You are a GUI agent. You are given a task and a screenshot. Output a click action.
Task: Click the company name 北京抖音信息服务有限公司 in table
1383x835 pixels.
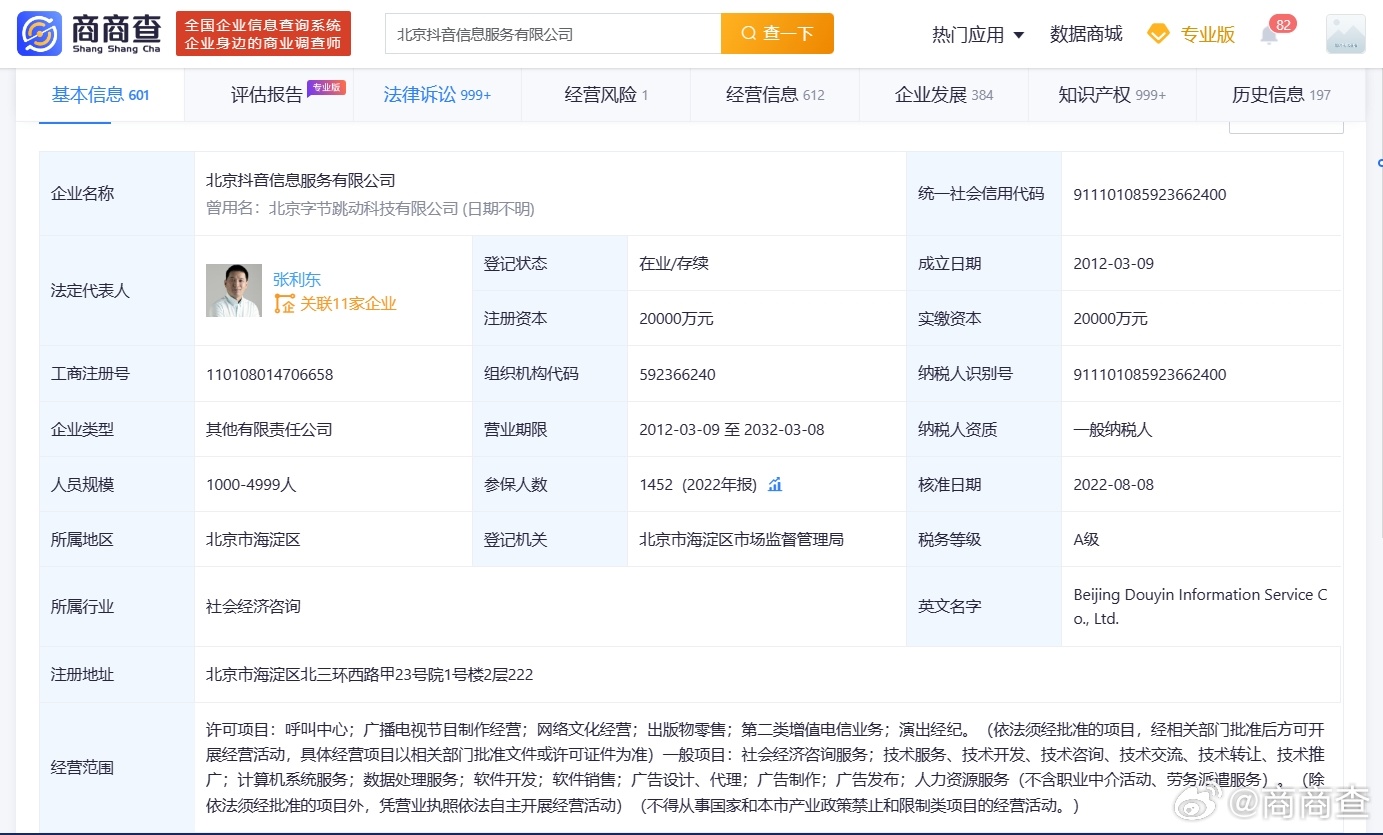click(x=301, y=180)
